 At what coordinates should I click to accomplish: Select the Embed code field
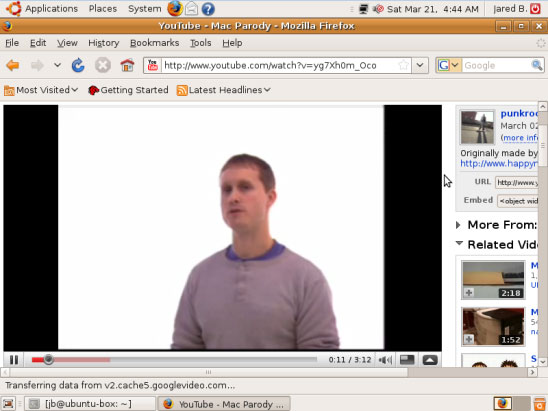[x=518, y=201]
